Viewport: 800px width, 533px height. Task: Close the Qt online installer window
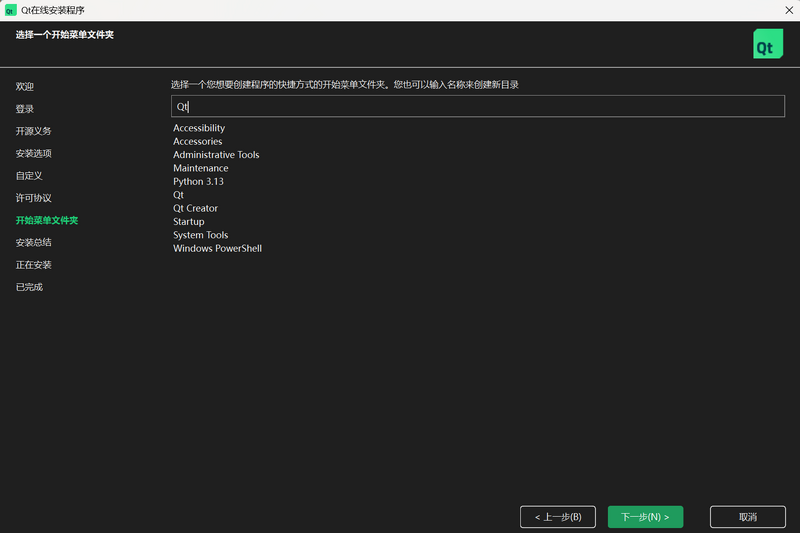coord(789,10)
